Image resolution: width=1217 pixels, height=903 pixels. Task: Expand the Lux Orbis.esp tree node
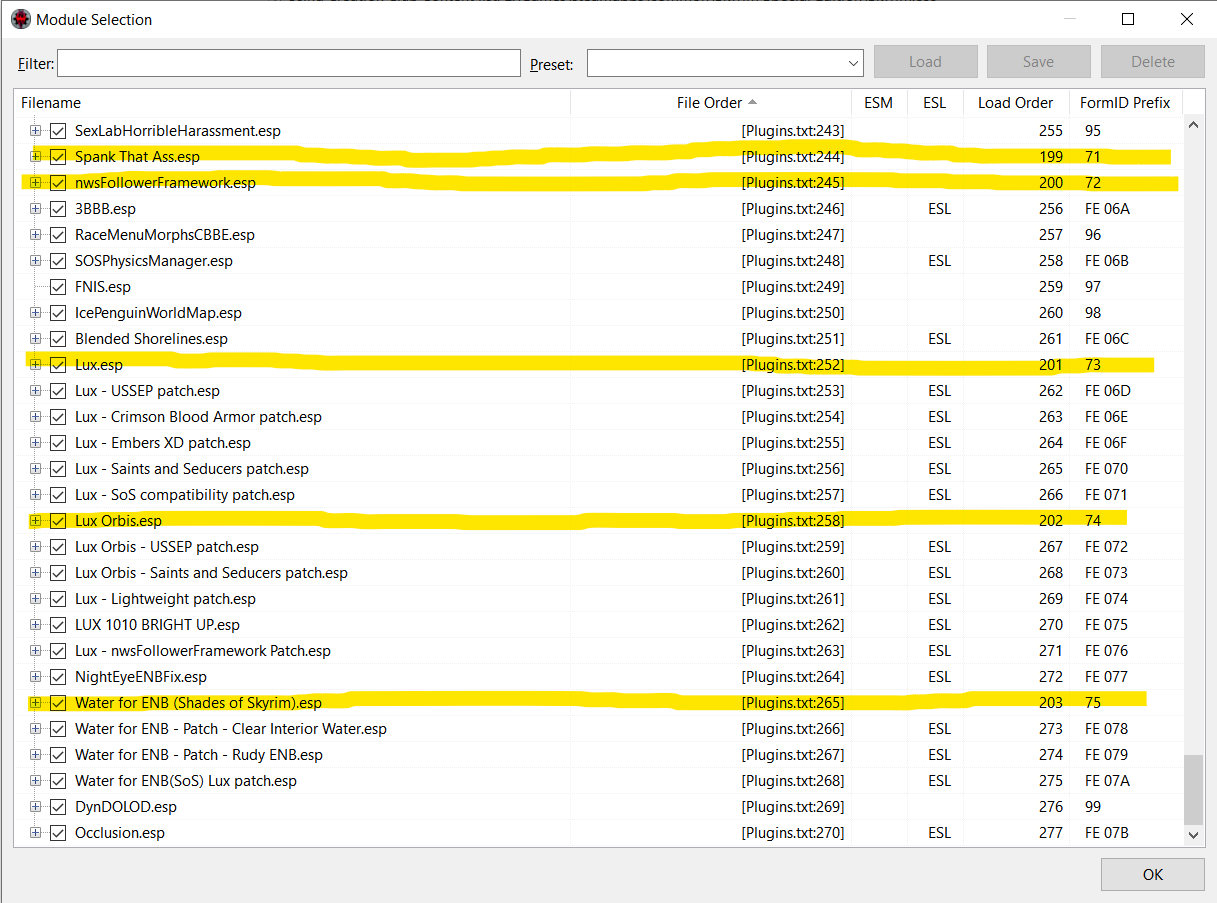click(x=36, y=521)
